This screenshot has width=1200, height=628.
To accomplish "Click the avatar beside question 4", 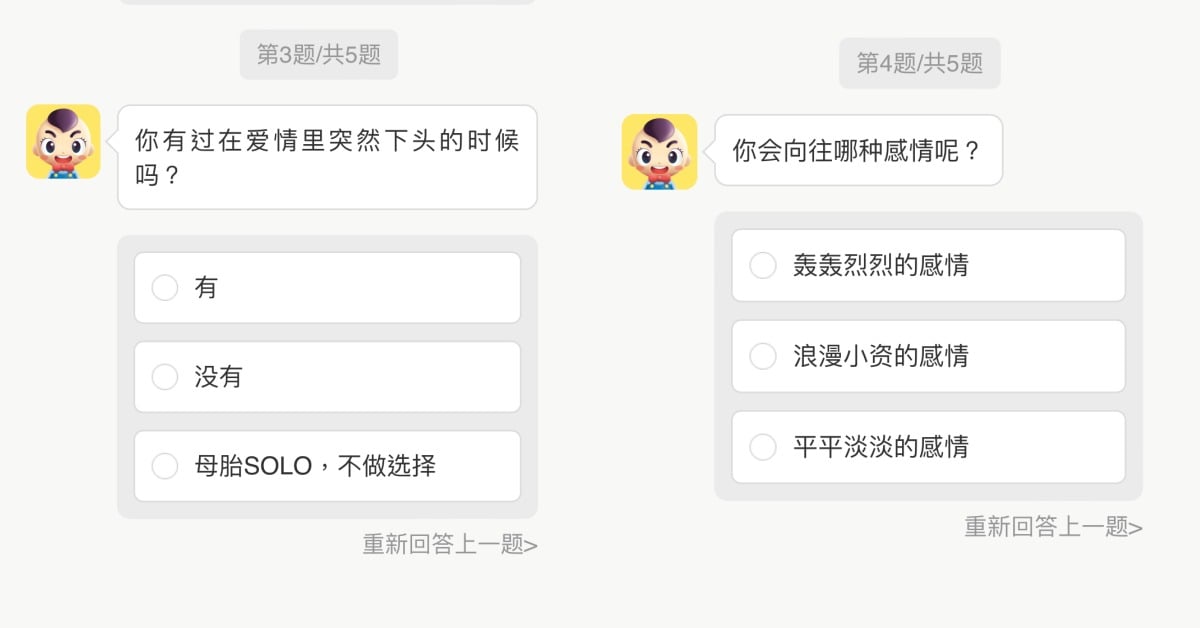I will point(659,152).
